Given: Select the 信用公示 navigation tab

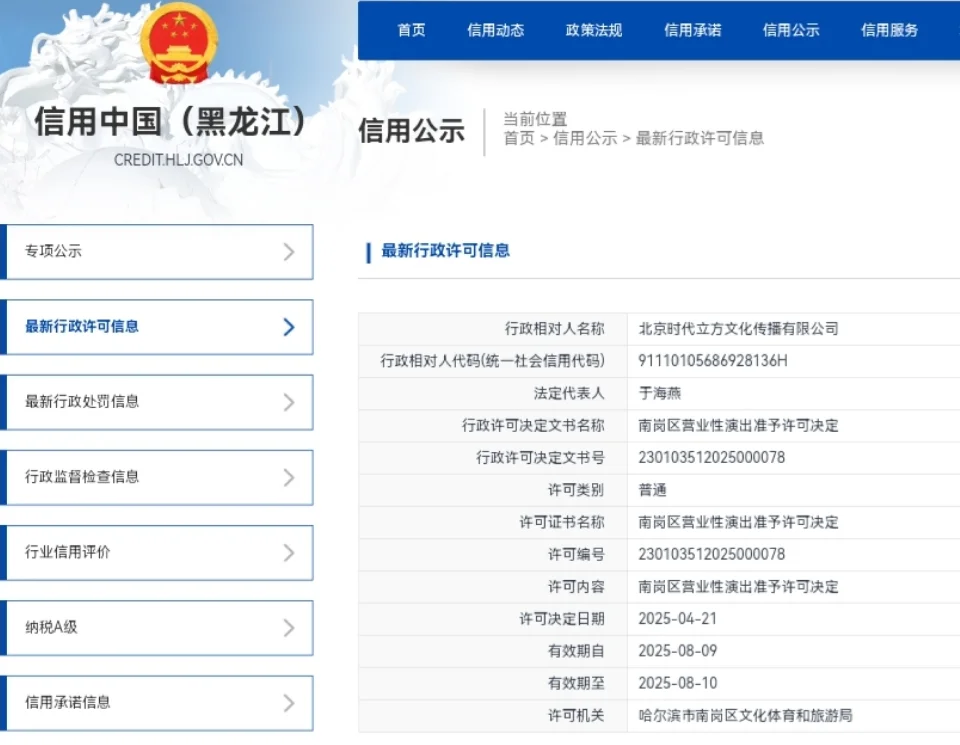Looking at the screenshot, I should click(791, 30).
